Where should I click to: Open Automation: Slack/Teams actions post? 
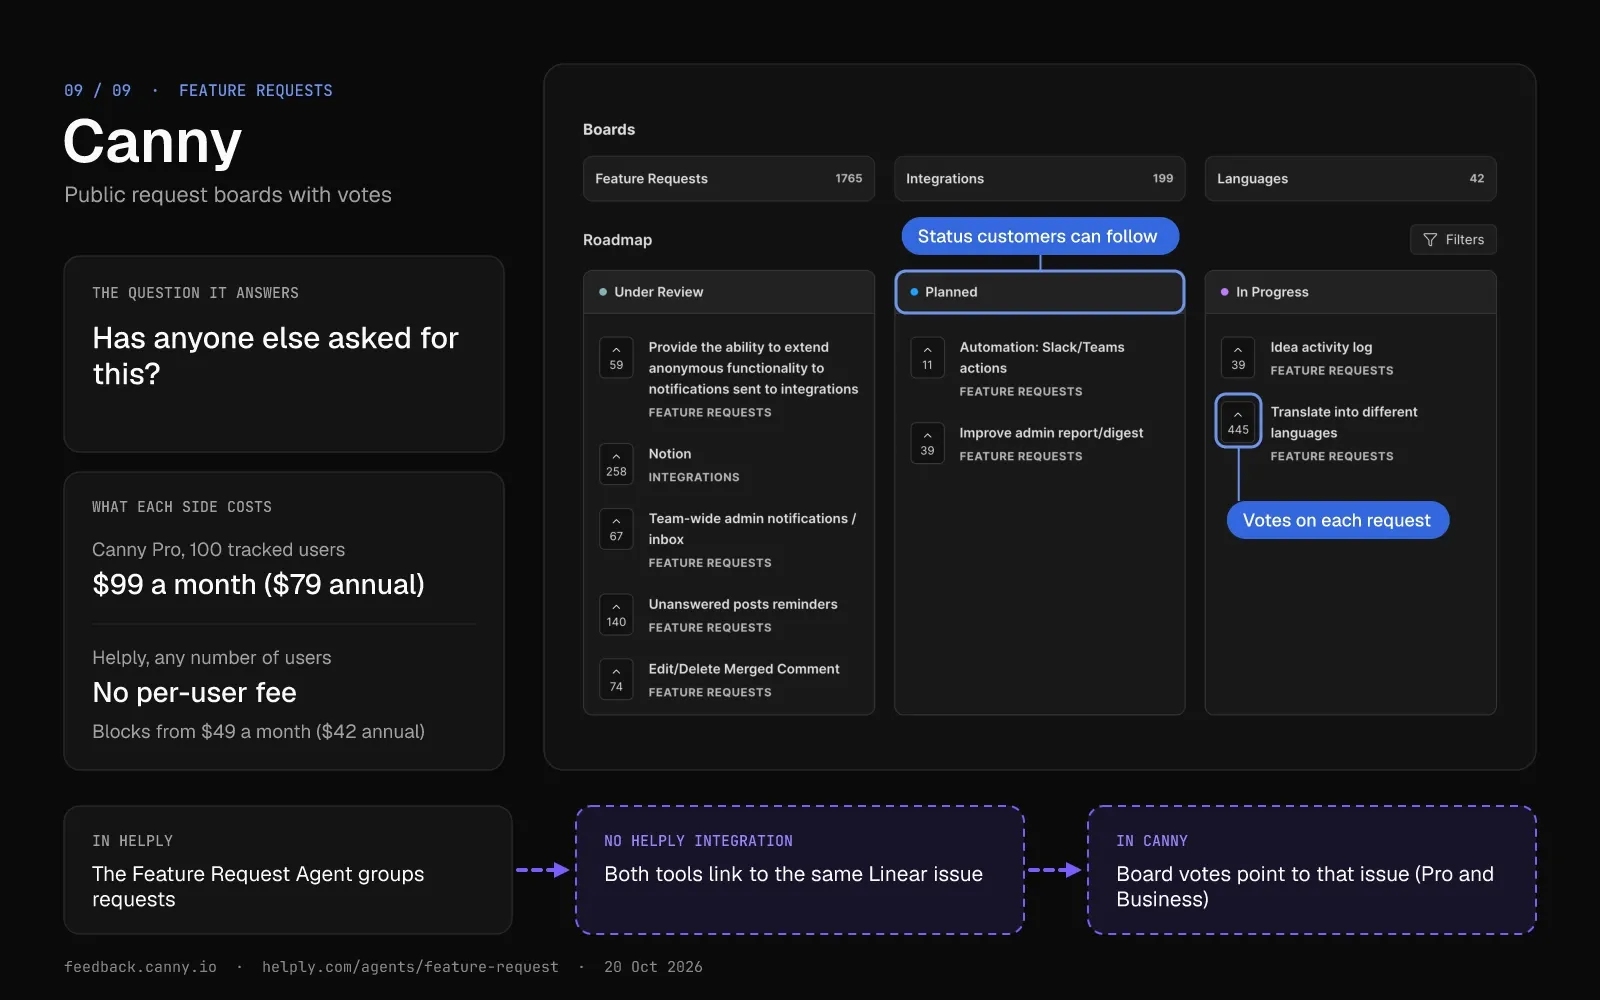(x=1042, y=357)
